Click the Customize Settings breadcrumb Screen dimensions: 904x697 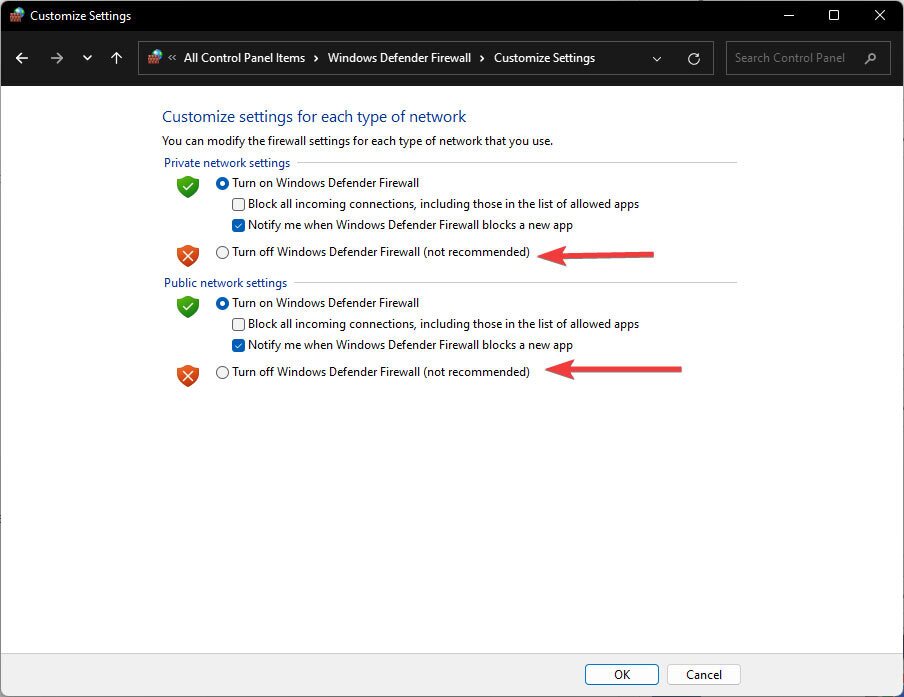point(544,58)
